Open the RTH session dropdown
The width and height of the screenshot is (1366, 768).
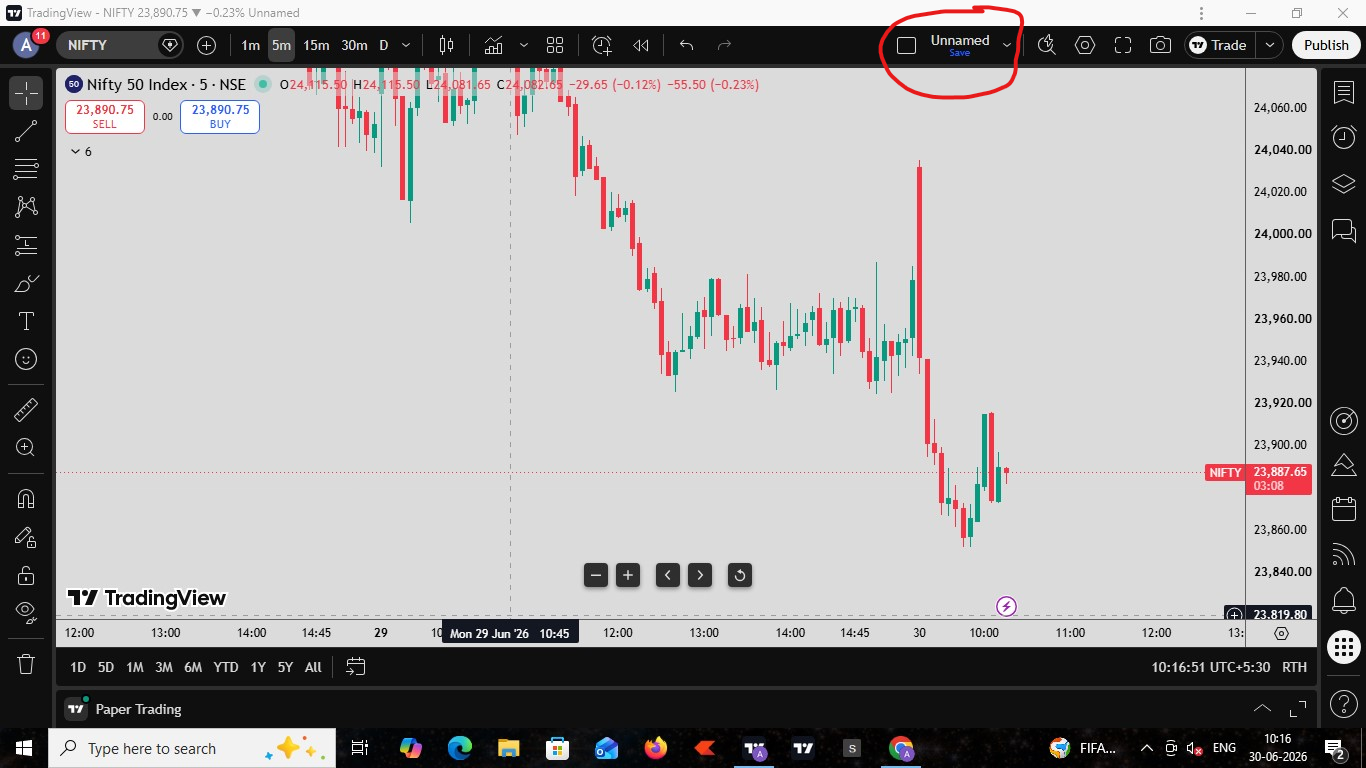click(x=1294, y=667)
